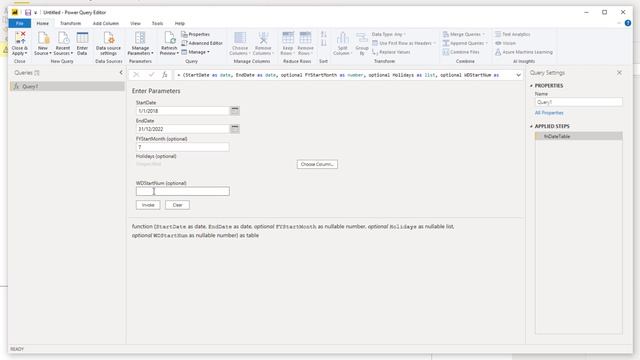The width and height of the screenshot is (640, 360).
Task: Click Combine Files in the ribbon
Action: pyautogui.click(x=461, y=52)
